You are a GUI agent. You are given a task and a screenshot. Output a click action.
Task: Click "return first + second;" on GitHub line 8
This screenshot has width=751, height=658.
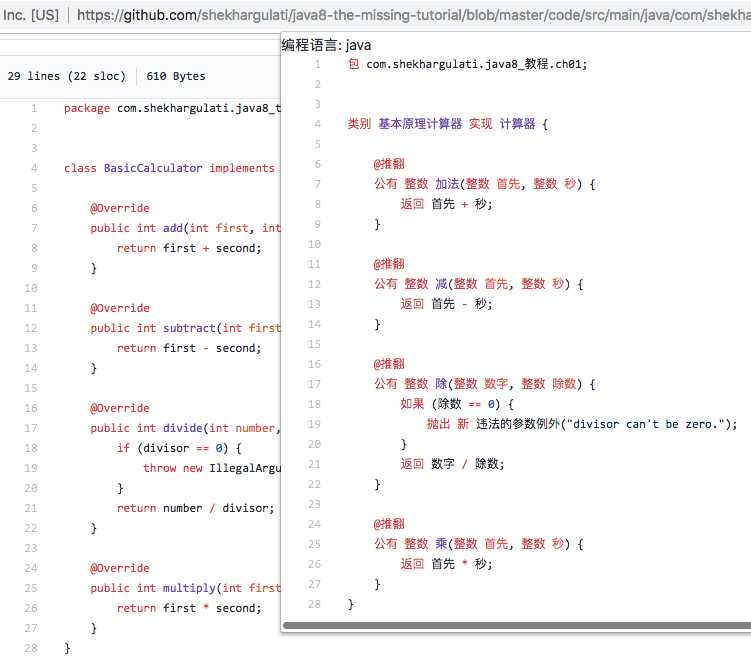point(189,248)
